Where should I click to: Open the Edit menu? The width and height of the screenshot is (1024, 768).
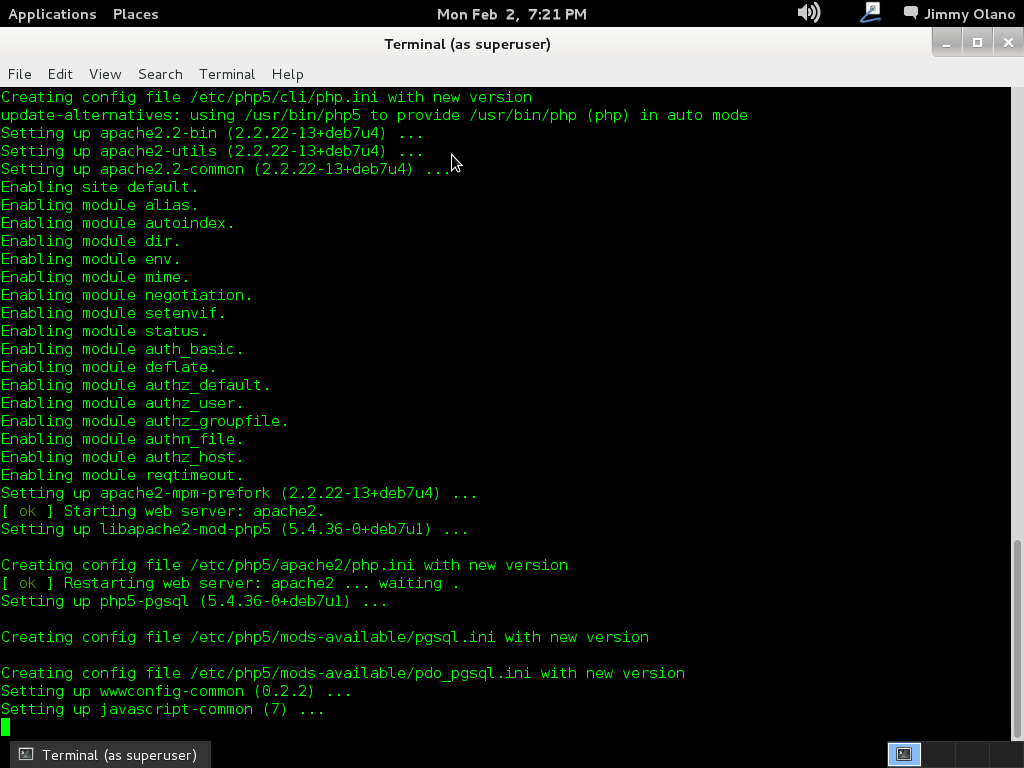point(60,74)
